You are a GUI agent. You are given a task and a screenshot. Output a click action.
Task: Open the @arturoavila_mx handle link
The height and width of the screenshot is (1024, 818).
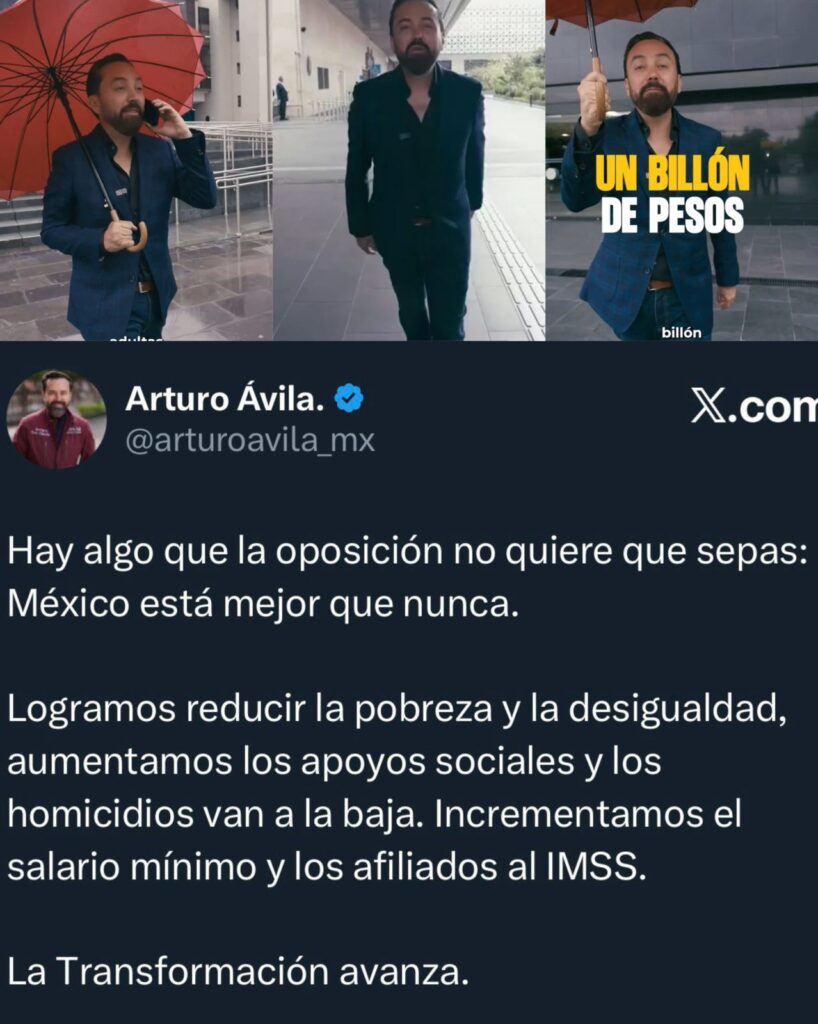249,441
